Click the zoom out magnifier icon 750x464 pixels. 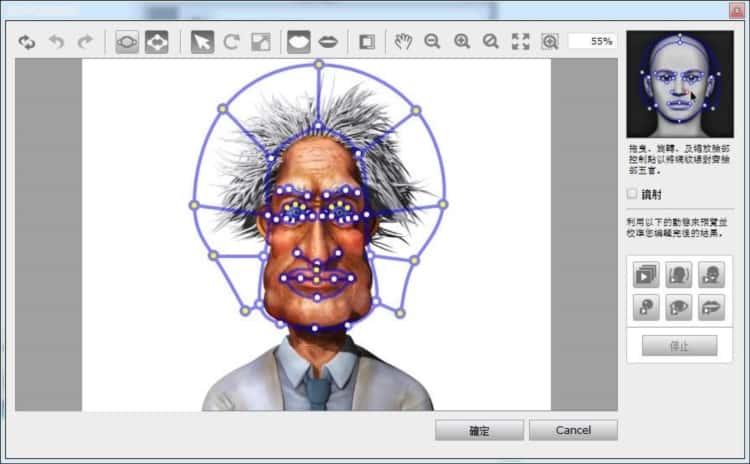[x=432, y=42]
